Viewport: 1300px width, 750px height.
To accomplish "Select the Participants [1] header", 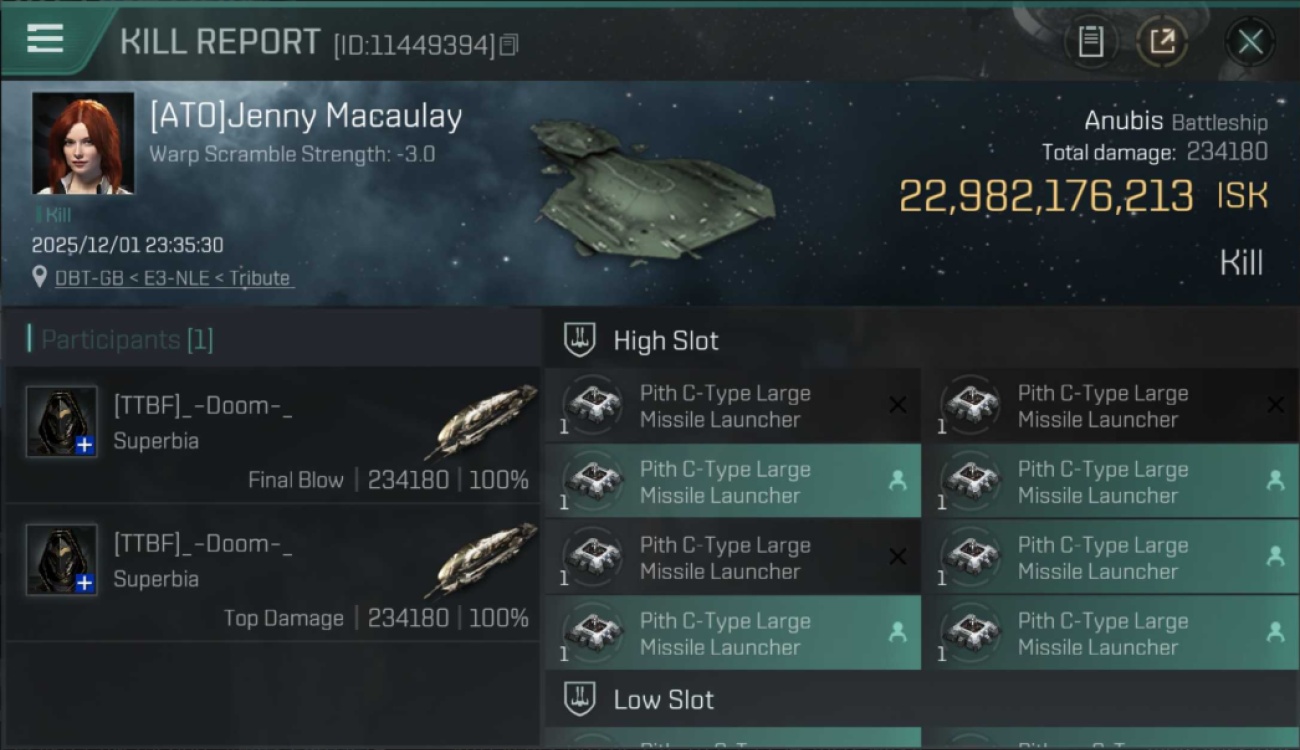I will coord(120,340).
